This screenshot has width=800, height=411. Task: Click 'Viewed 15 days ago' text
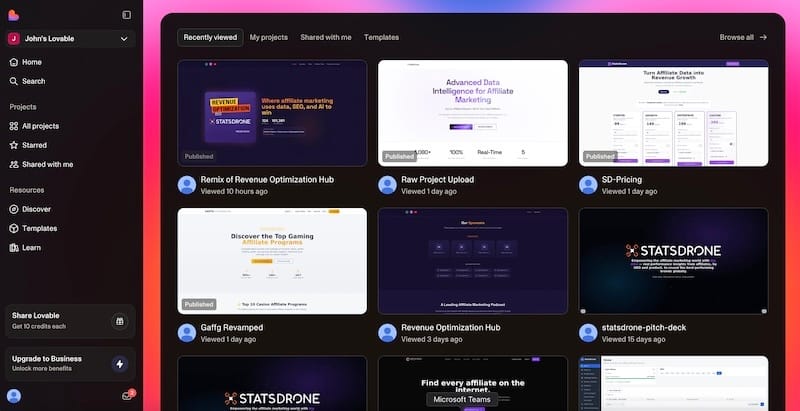pyautogui.click(x=634, y=339)
